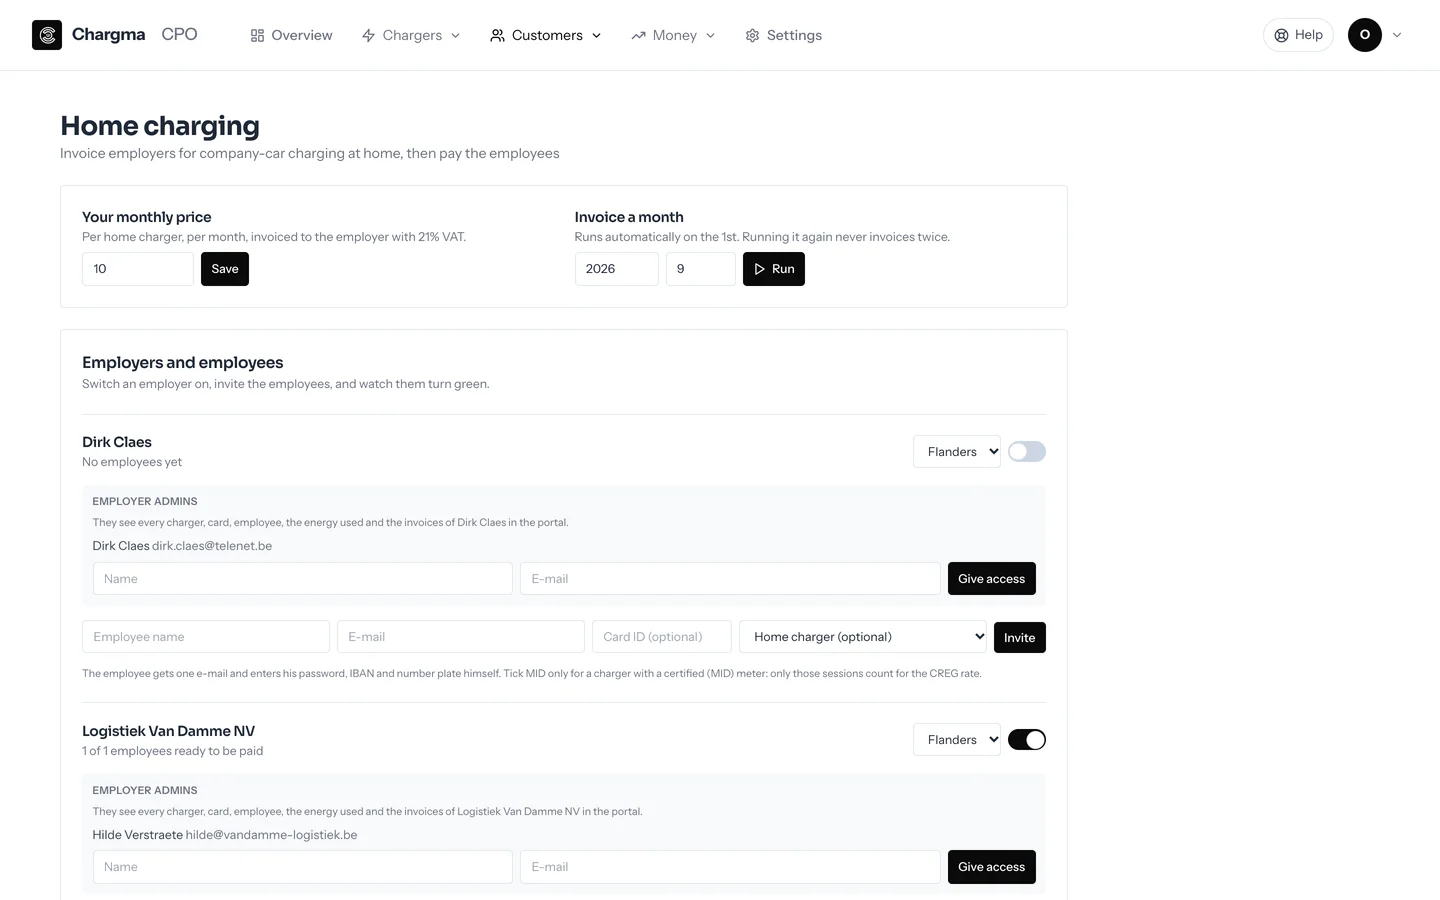Screen dimensions: 1440x900
Task: Save the monthly price
Action: click(225, 269)
